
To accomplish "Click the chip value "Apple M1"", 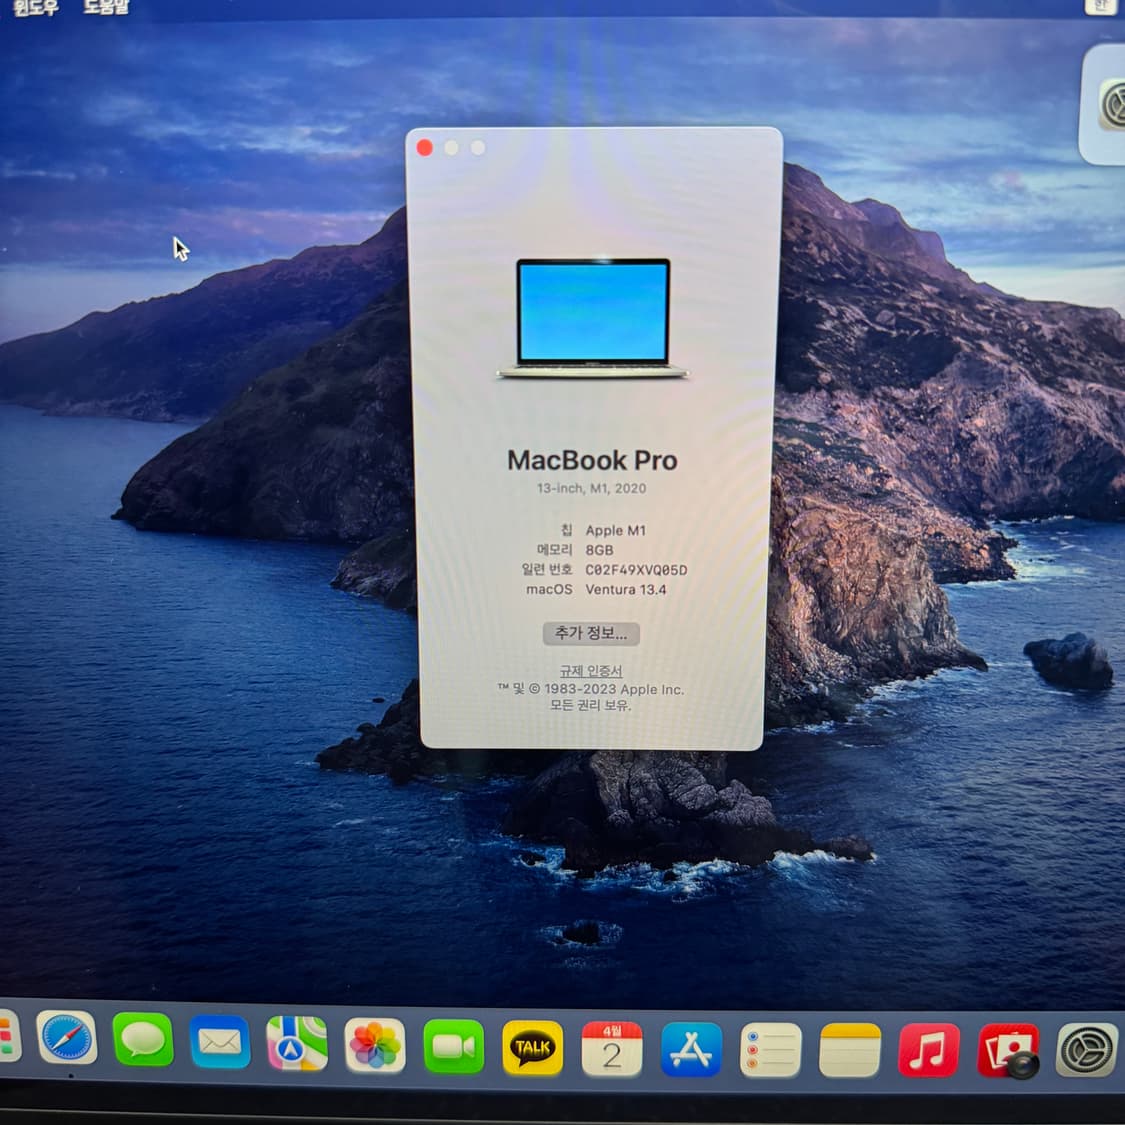I will [x=616, y=531].
